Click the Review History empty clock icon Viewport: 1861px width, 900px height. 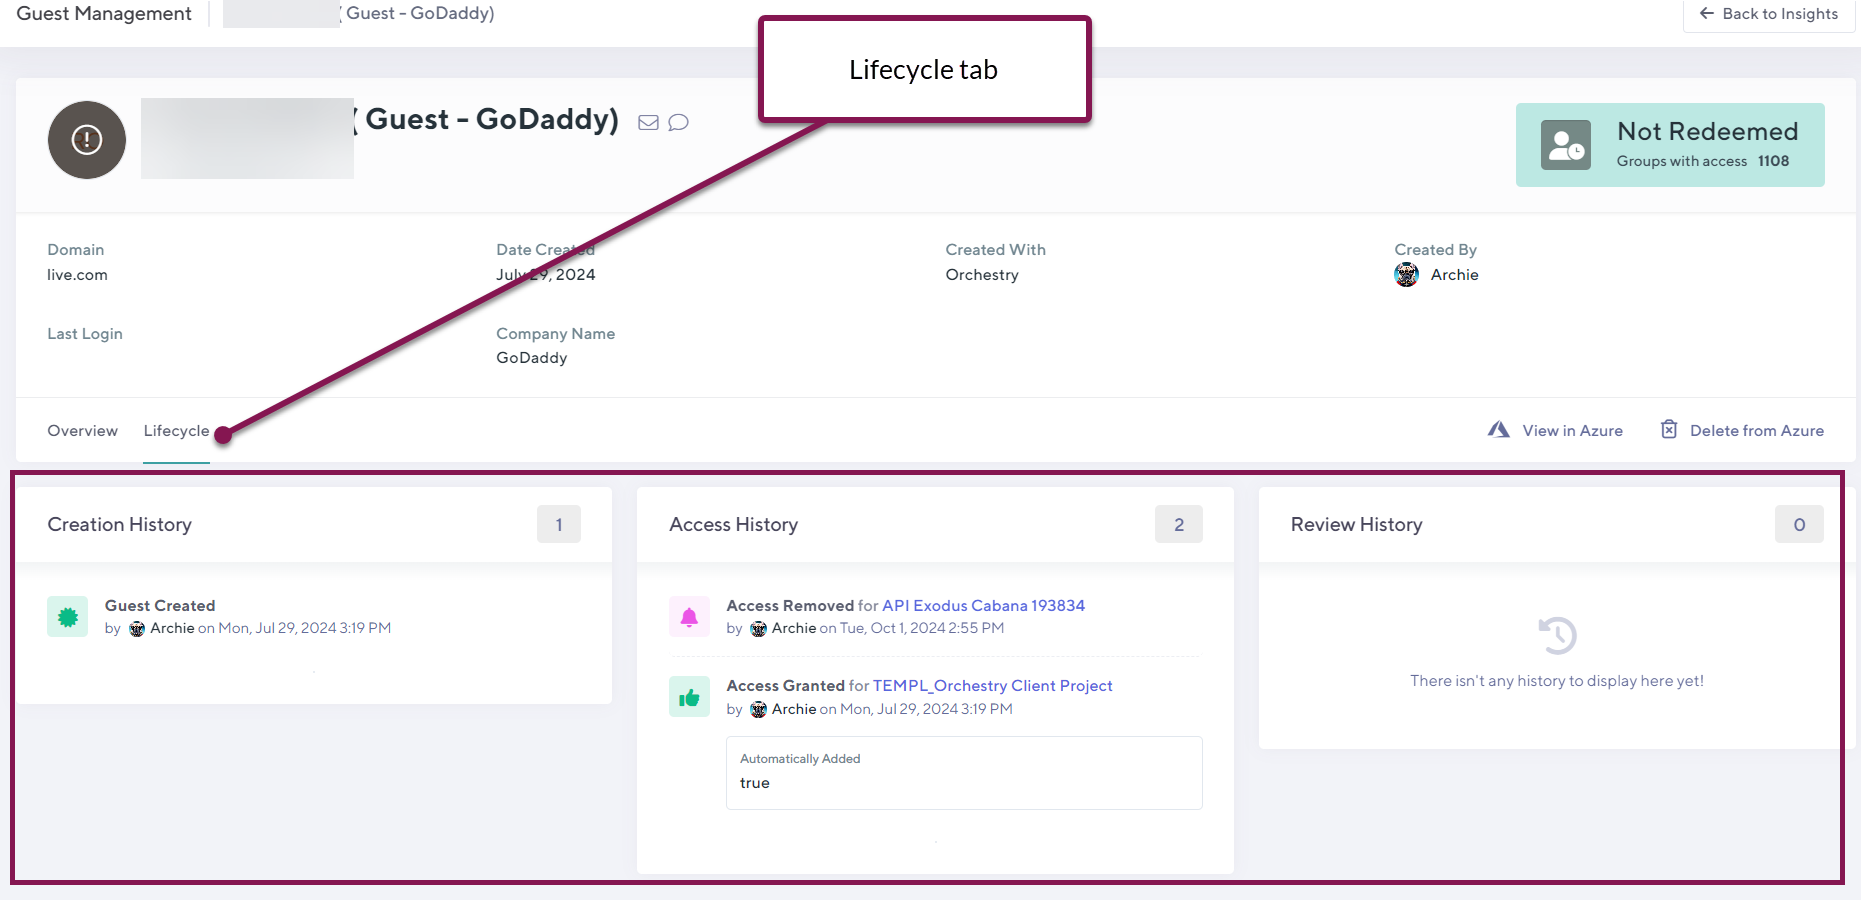[1557, 635]
